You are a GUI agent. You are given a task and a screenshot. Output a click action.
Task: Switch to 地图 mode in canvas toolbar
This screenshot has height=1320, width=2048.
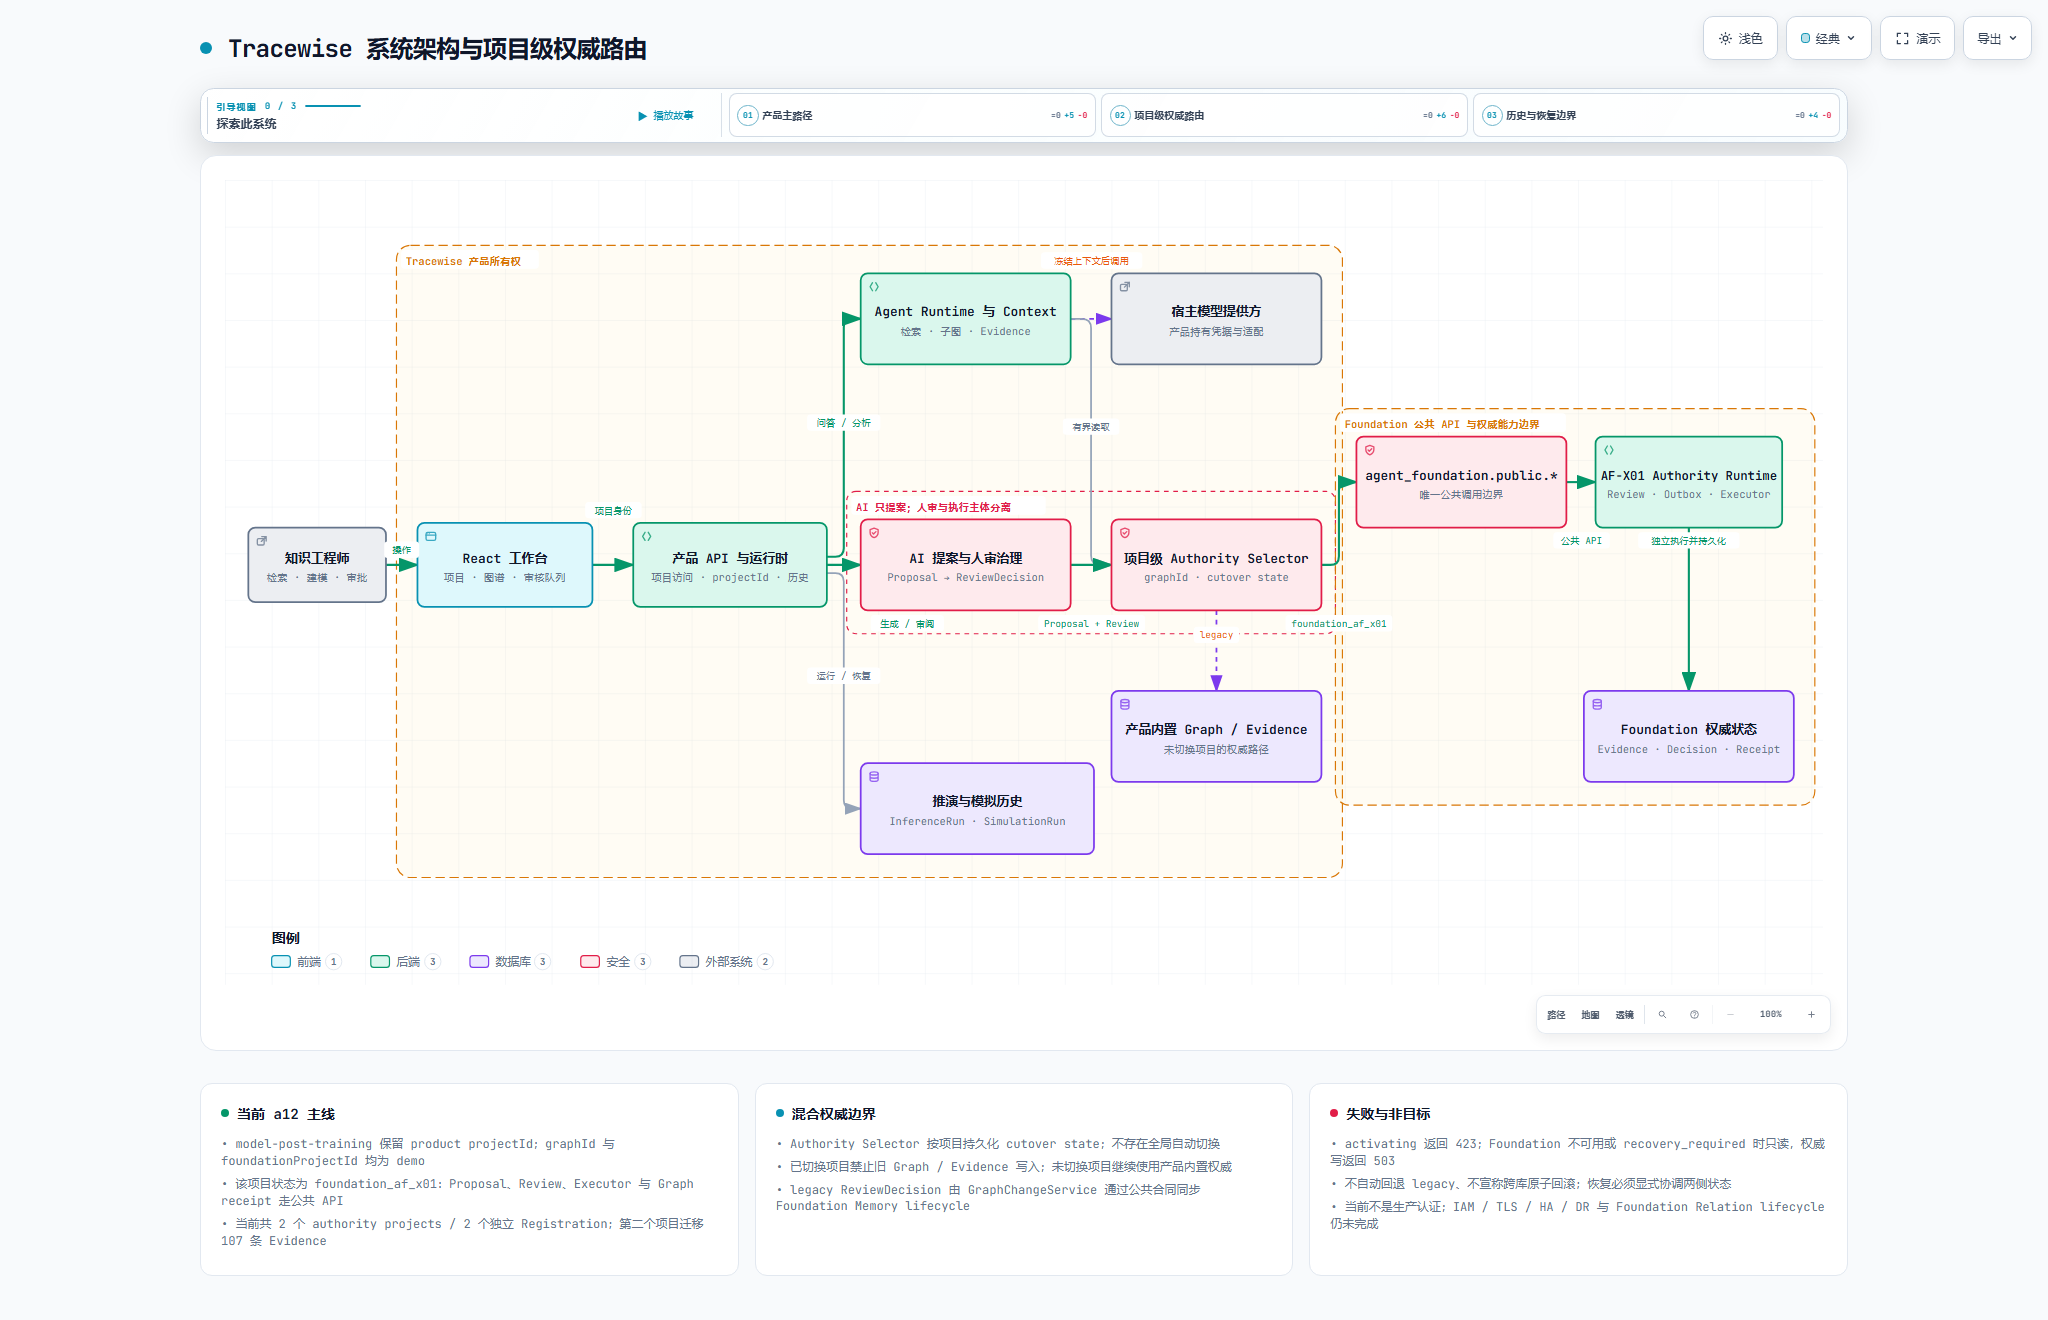tap(1590, 1015)
